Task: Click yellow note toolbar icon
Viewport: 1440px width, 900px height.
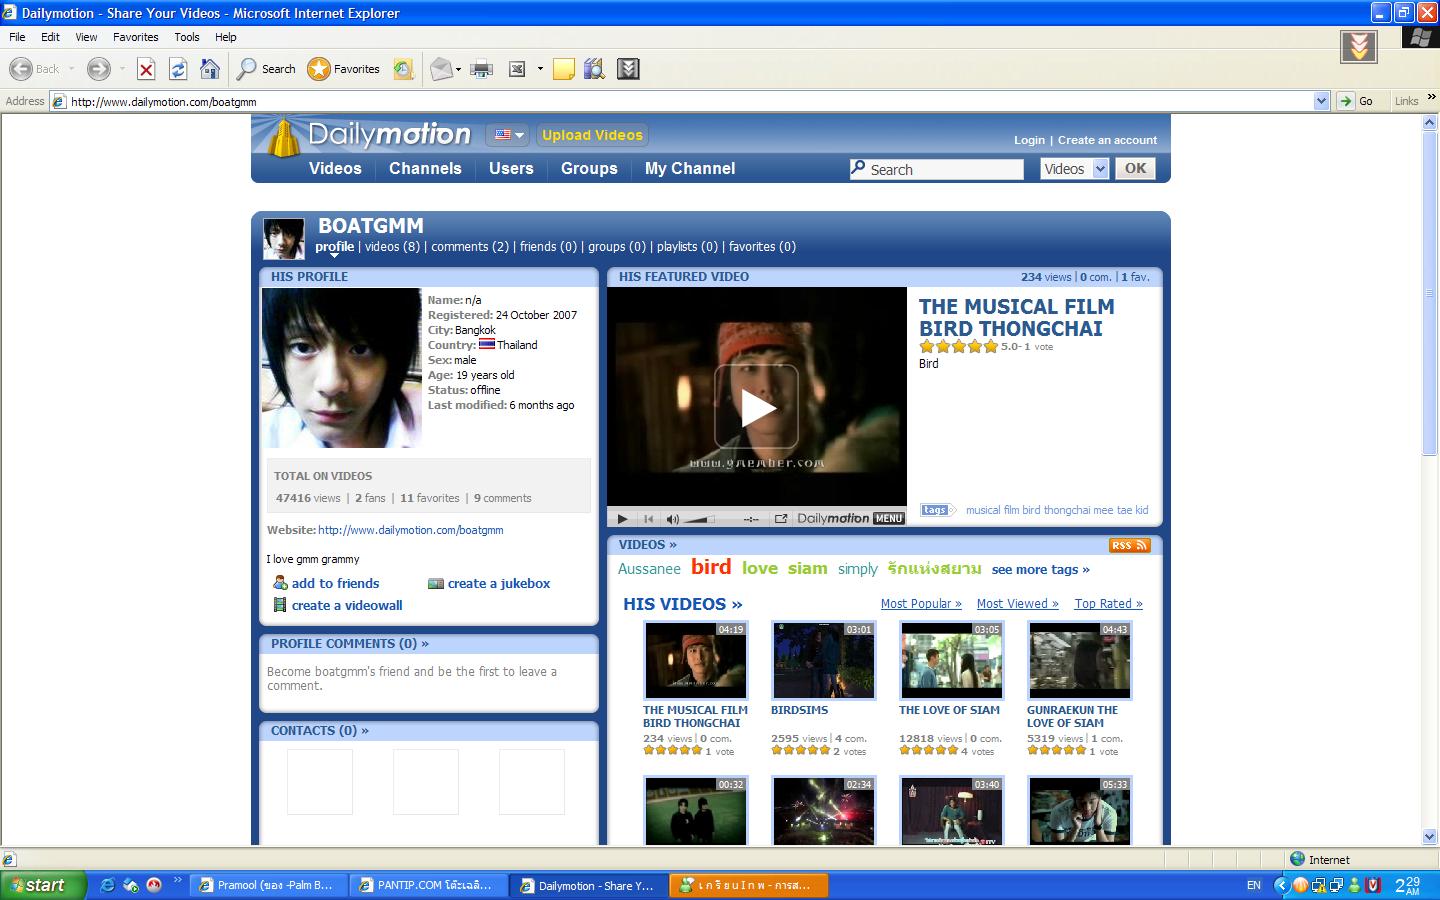Action: (x=564, y=69)
